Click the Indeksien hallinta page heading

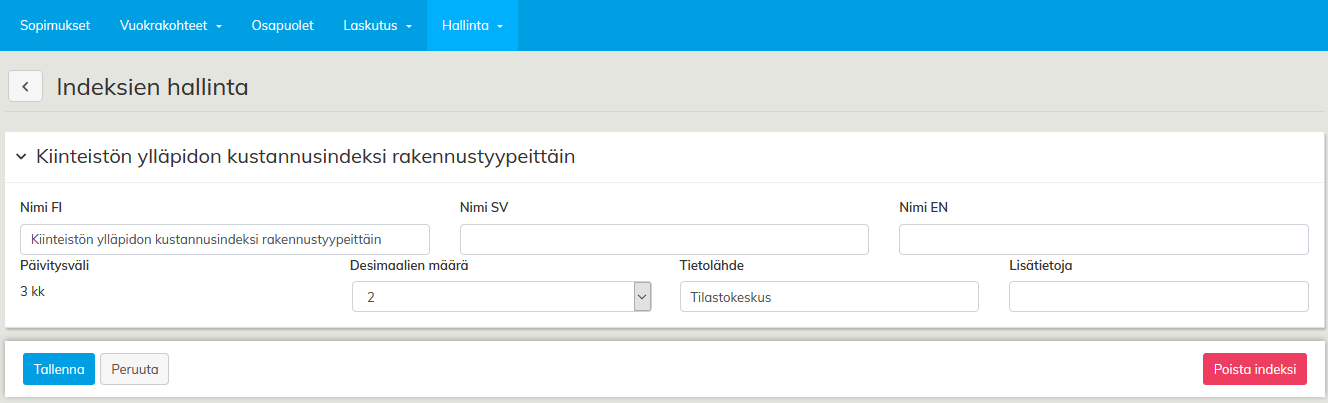[152, 87]
